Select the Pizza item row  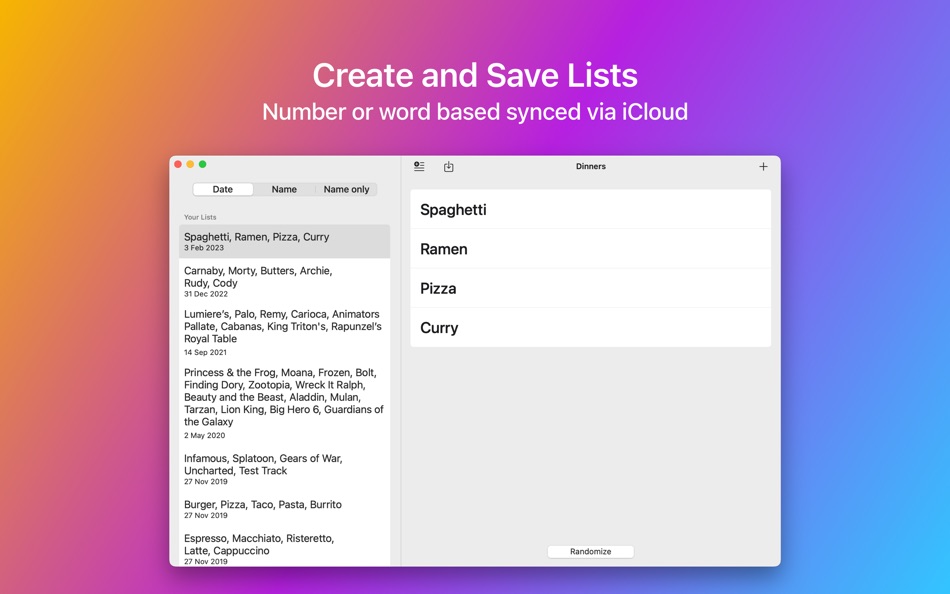tap(591, 288)
